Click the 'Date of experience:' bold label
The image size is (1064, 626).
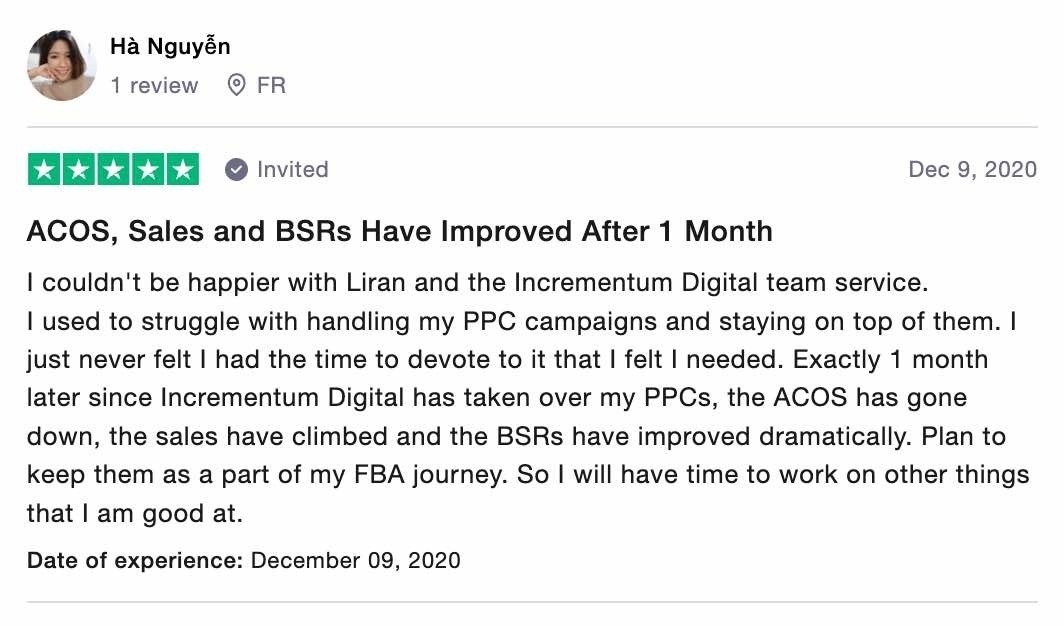pos(135,560)
